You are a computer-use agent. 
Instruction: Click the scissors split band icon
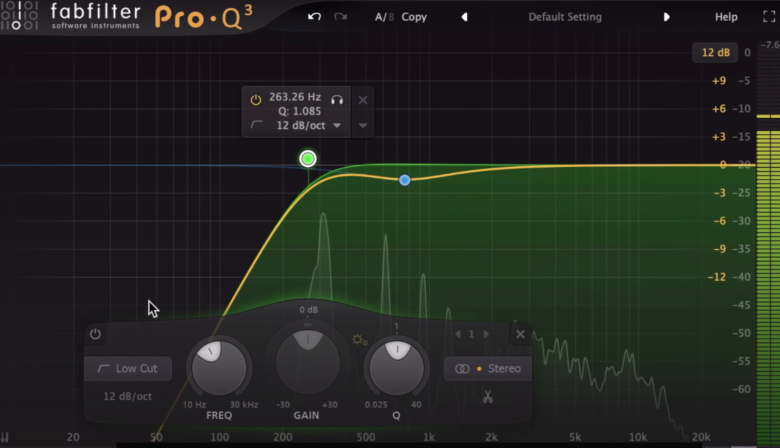[x=488, y=396]
